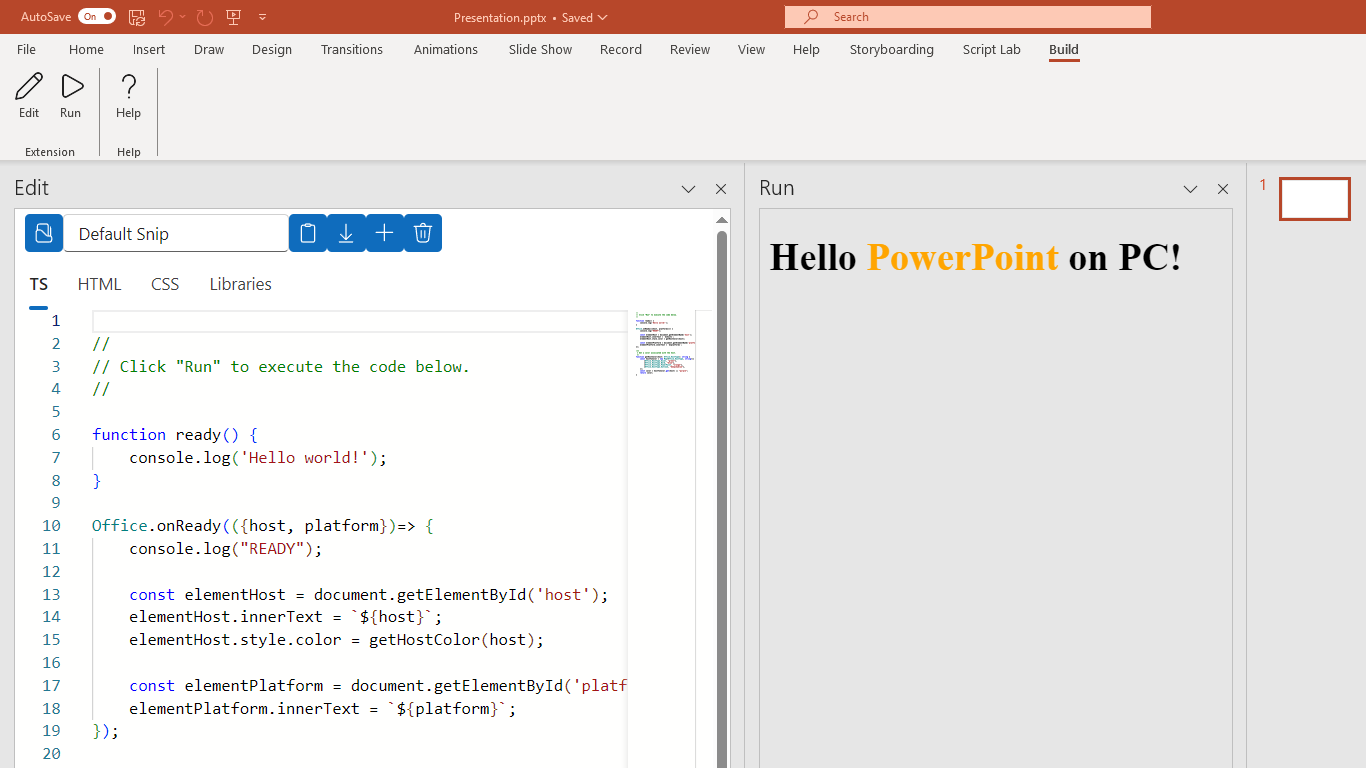Open the Animations ribbon tab
Screen dimensions: 1366x768
(446, 49)
